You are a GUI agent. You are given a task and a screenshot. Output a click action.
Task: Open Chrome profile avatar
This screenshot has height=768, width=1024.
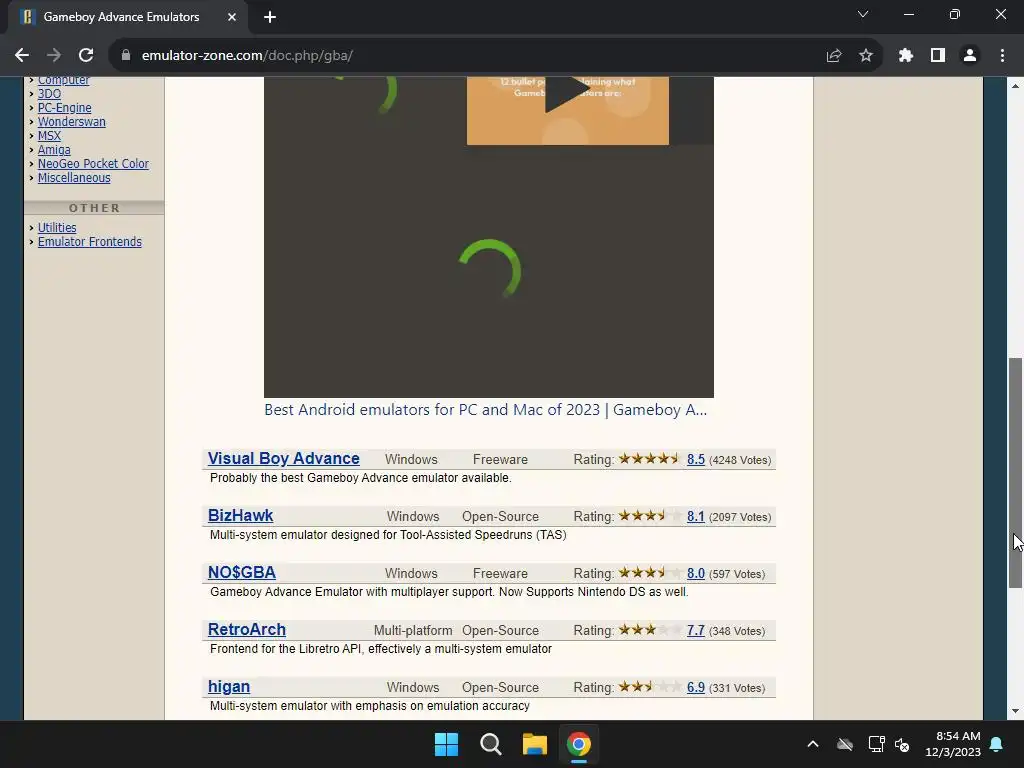(970, 56)
